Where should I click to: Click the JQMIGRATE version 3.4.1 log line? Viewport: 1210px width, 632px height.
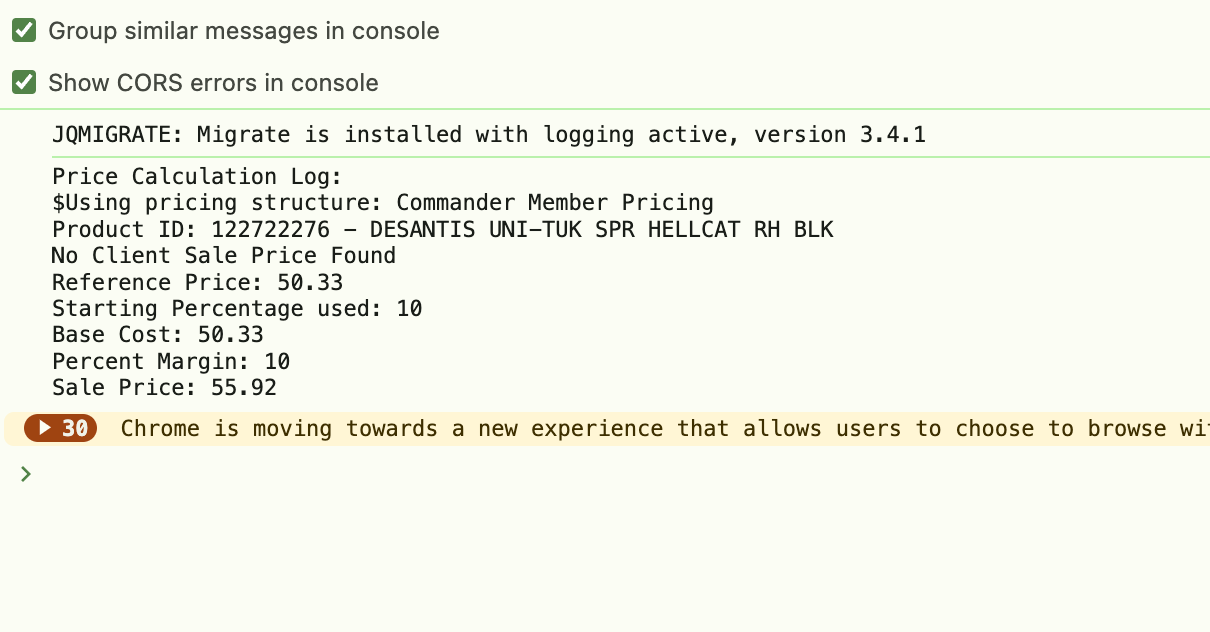(x=489, y=135)
